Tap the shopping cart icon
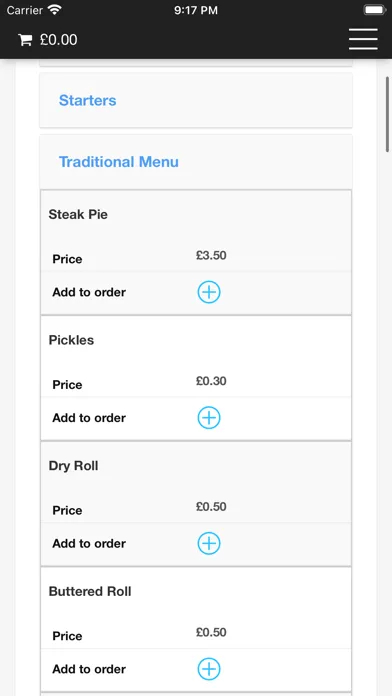This screenshot has width=392, height=696. pyautogui.click(x=25, y=40)
